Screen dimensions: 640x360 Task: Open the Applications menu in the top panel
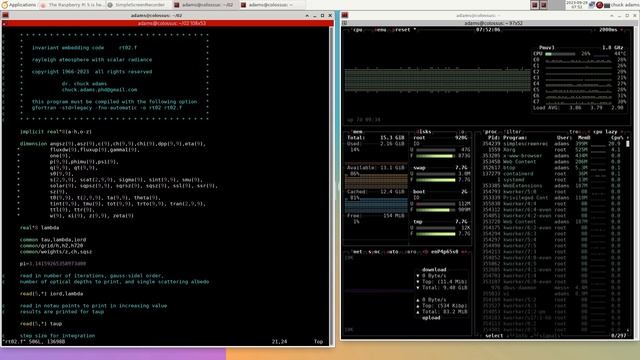tap(19, 5)
